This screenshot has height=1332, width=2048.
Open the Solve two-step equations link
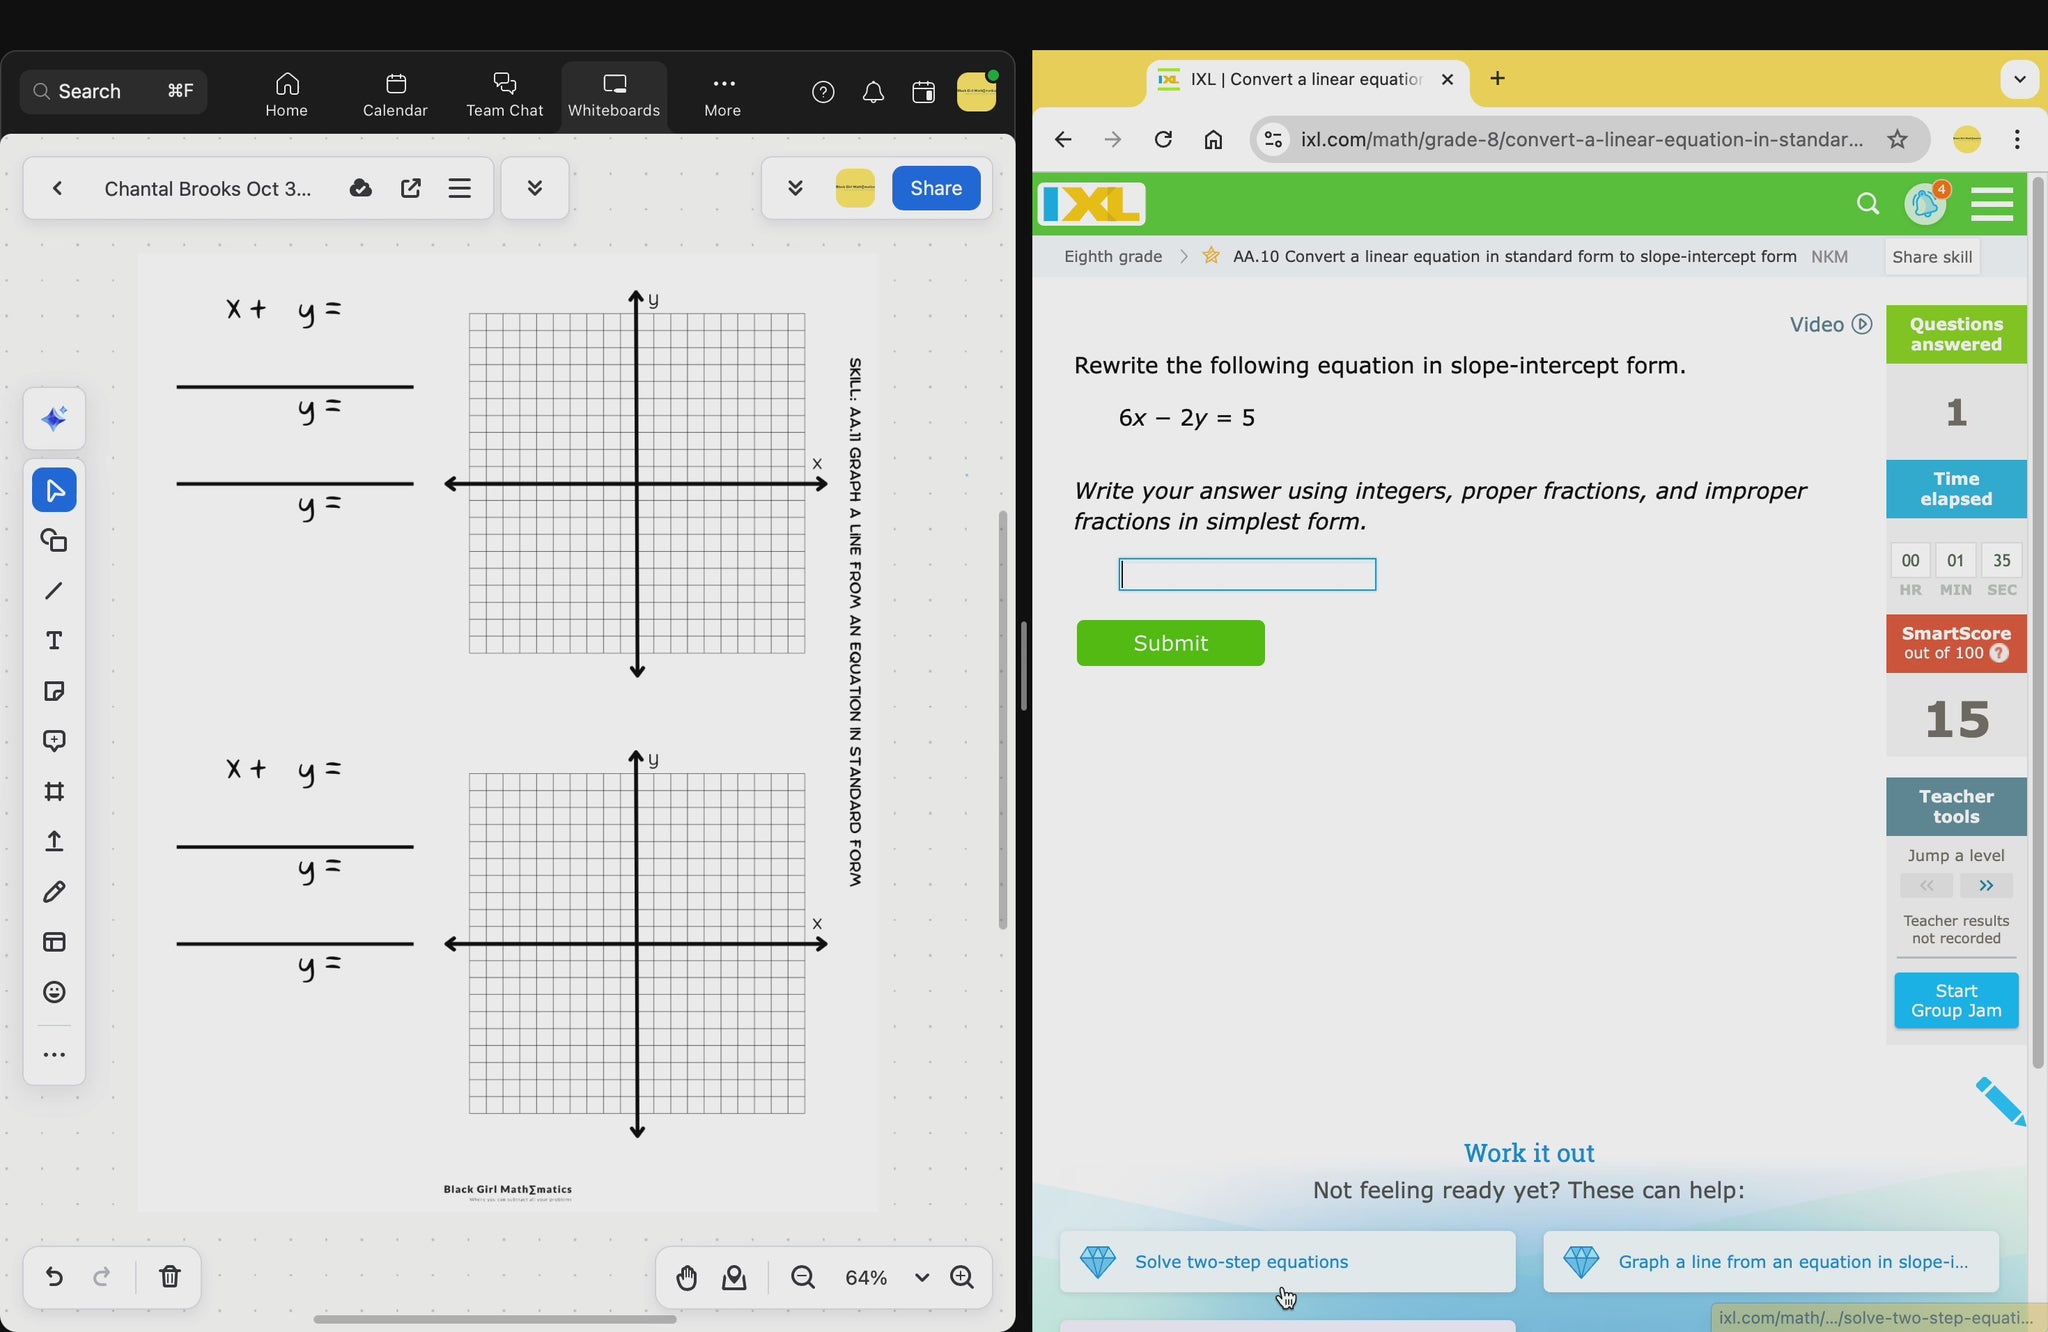pos(1241,1262)
